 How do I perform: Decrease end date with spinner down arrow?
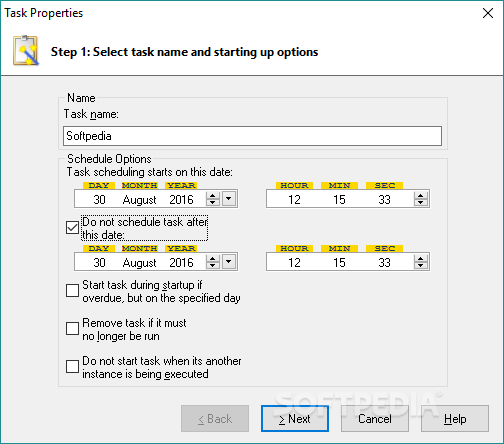(213, 265)
